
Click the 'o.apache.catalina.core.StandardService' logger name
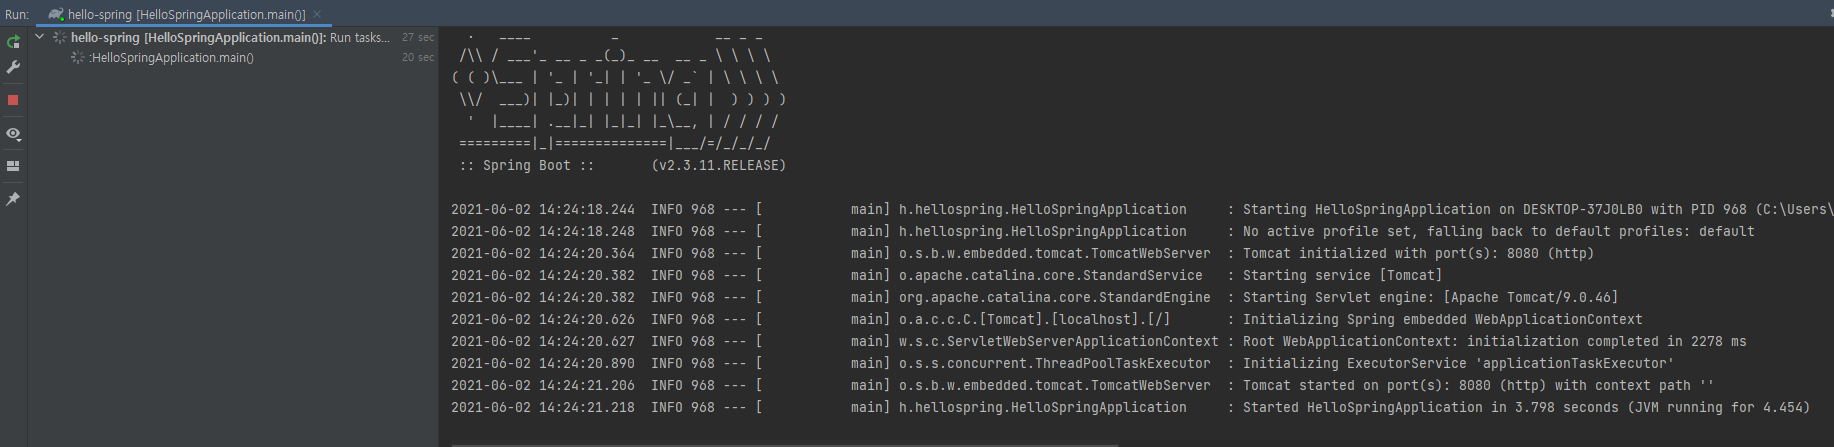pos(1051,276)
